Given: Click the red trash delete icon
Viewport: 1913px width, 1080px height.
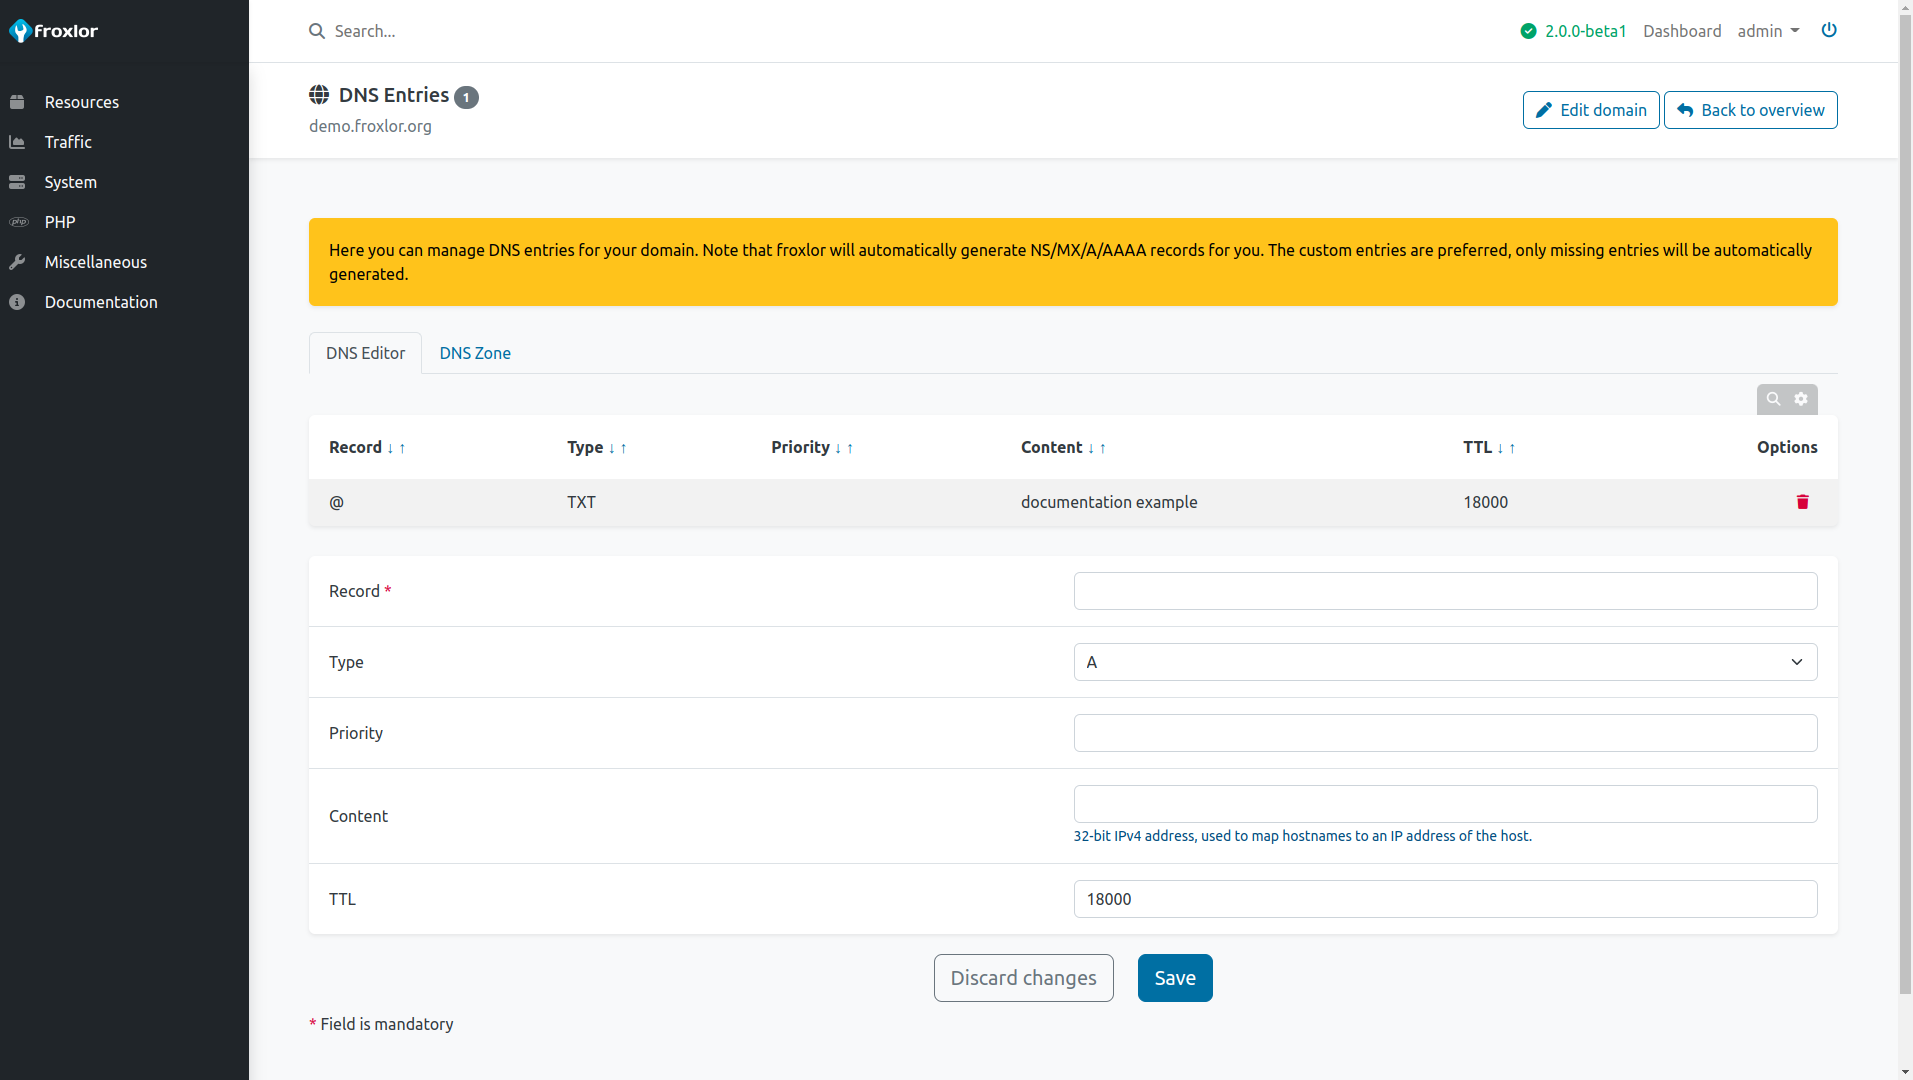Looking at the screenshot, I should pyautogui.click(x=1802, y=502).
